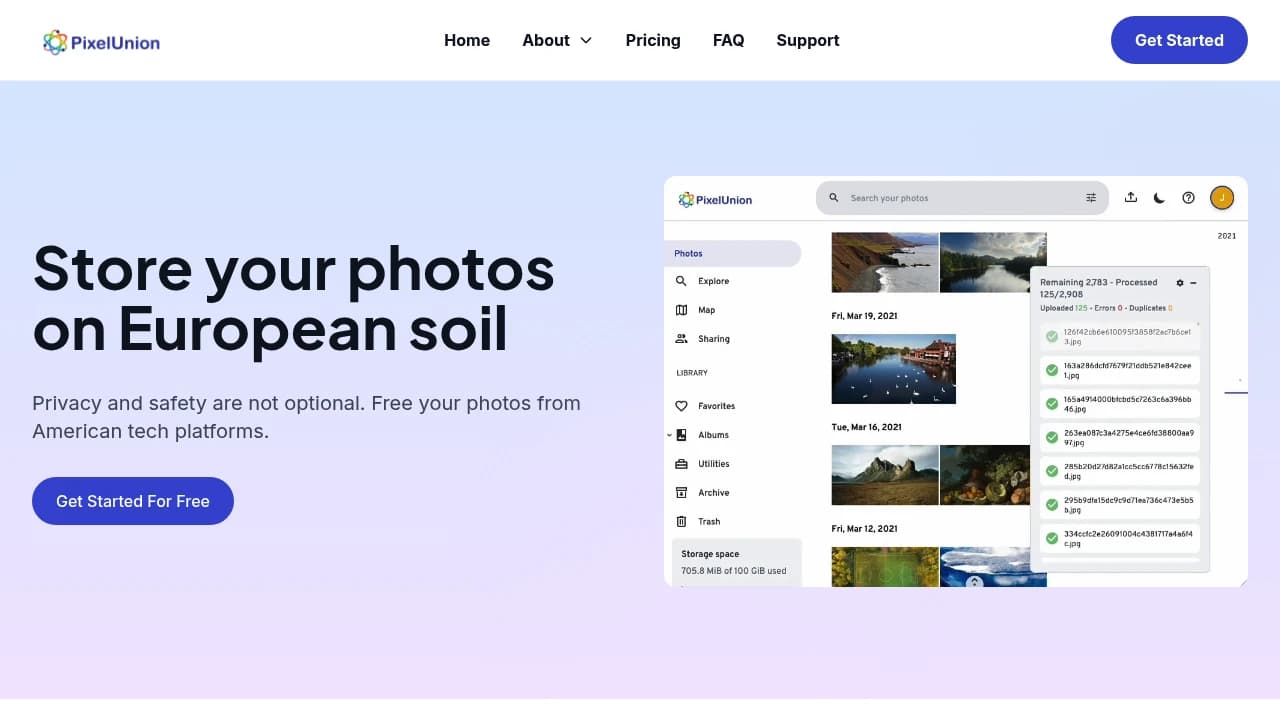Viewport: 1280px width, 720px height.
Task: Click the Fri, Mar 12, 2021 date header
Action: click(x=864, y=529)
